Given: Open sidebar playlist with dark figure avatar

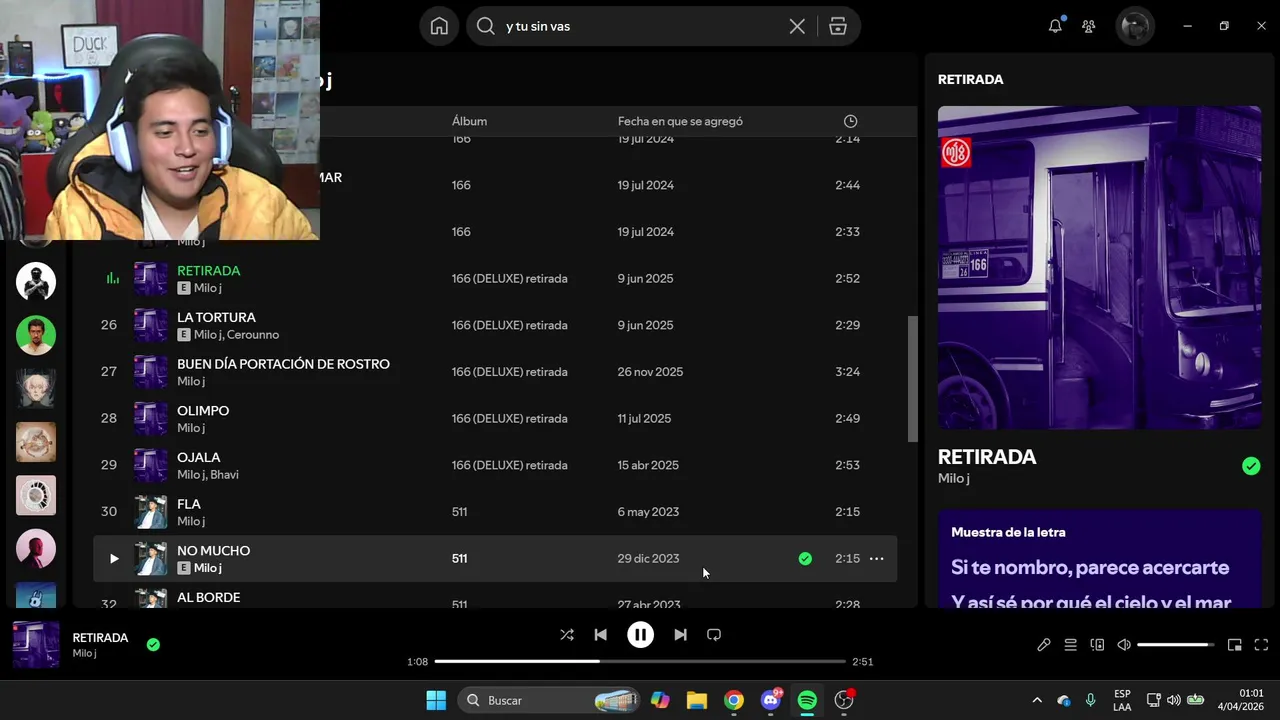Looking at the screenshot, I should coord(36,282).
